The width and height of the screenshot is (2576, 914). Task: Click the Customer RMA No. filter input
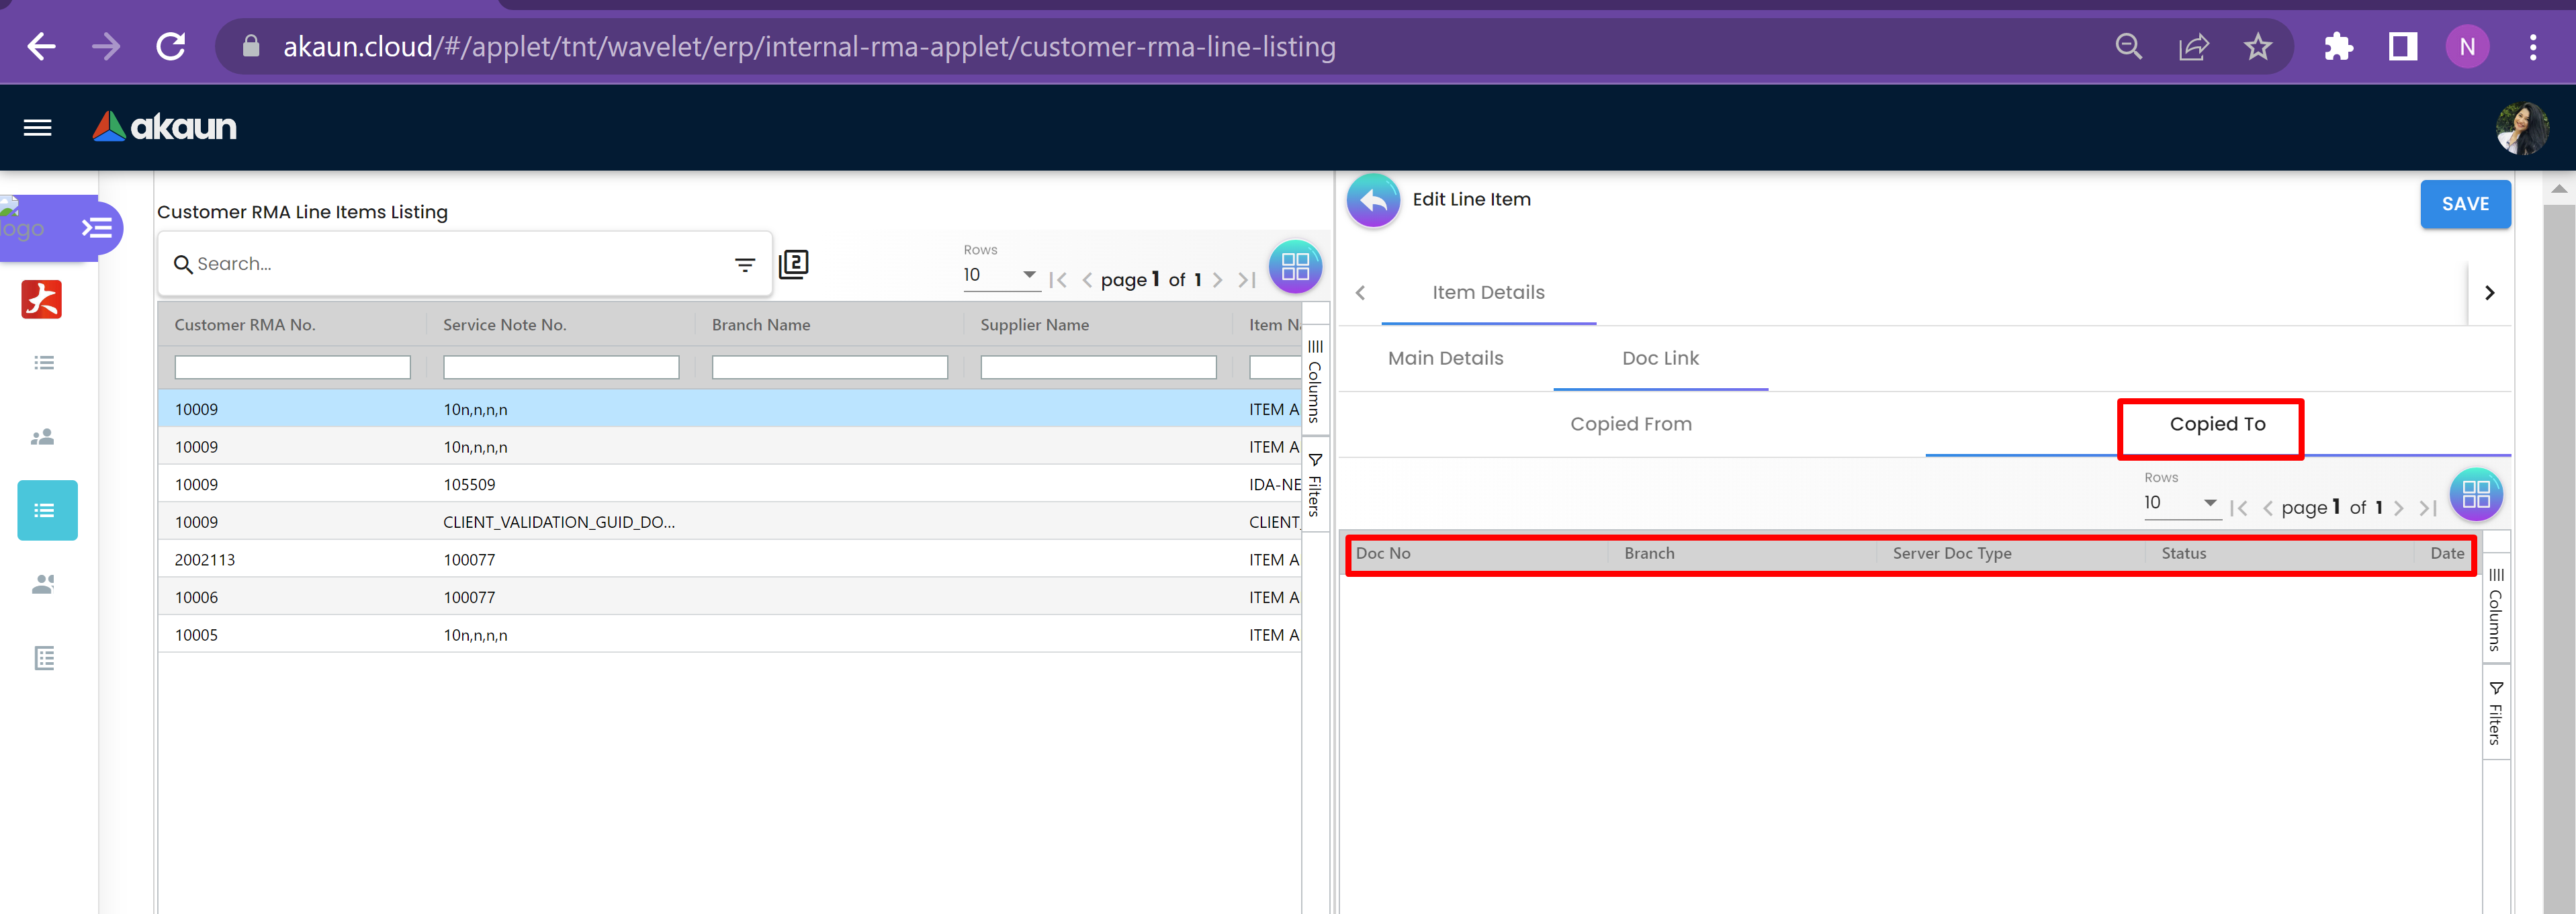click(x=292, y=368)
